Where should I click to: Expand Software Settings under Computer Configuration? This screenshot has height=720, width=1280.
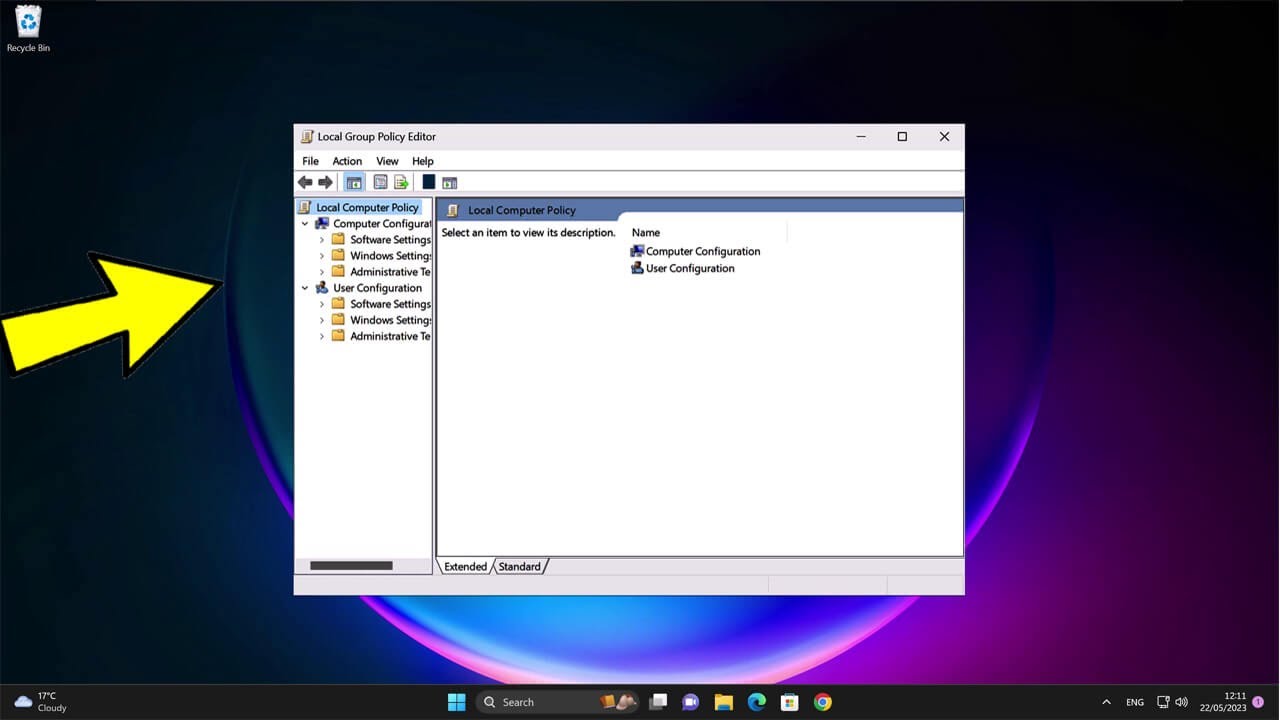tap(321, 240)
